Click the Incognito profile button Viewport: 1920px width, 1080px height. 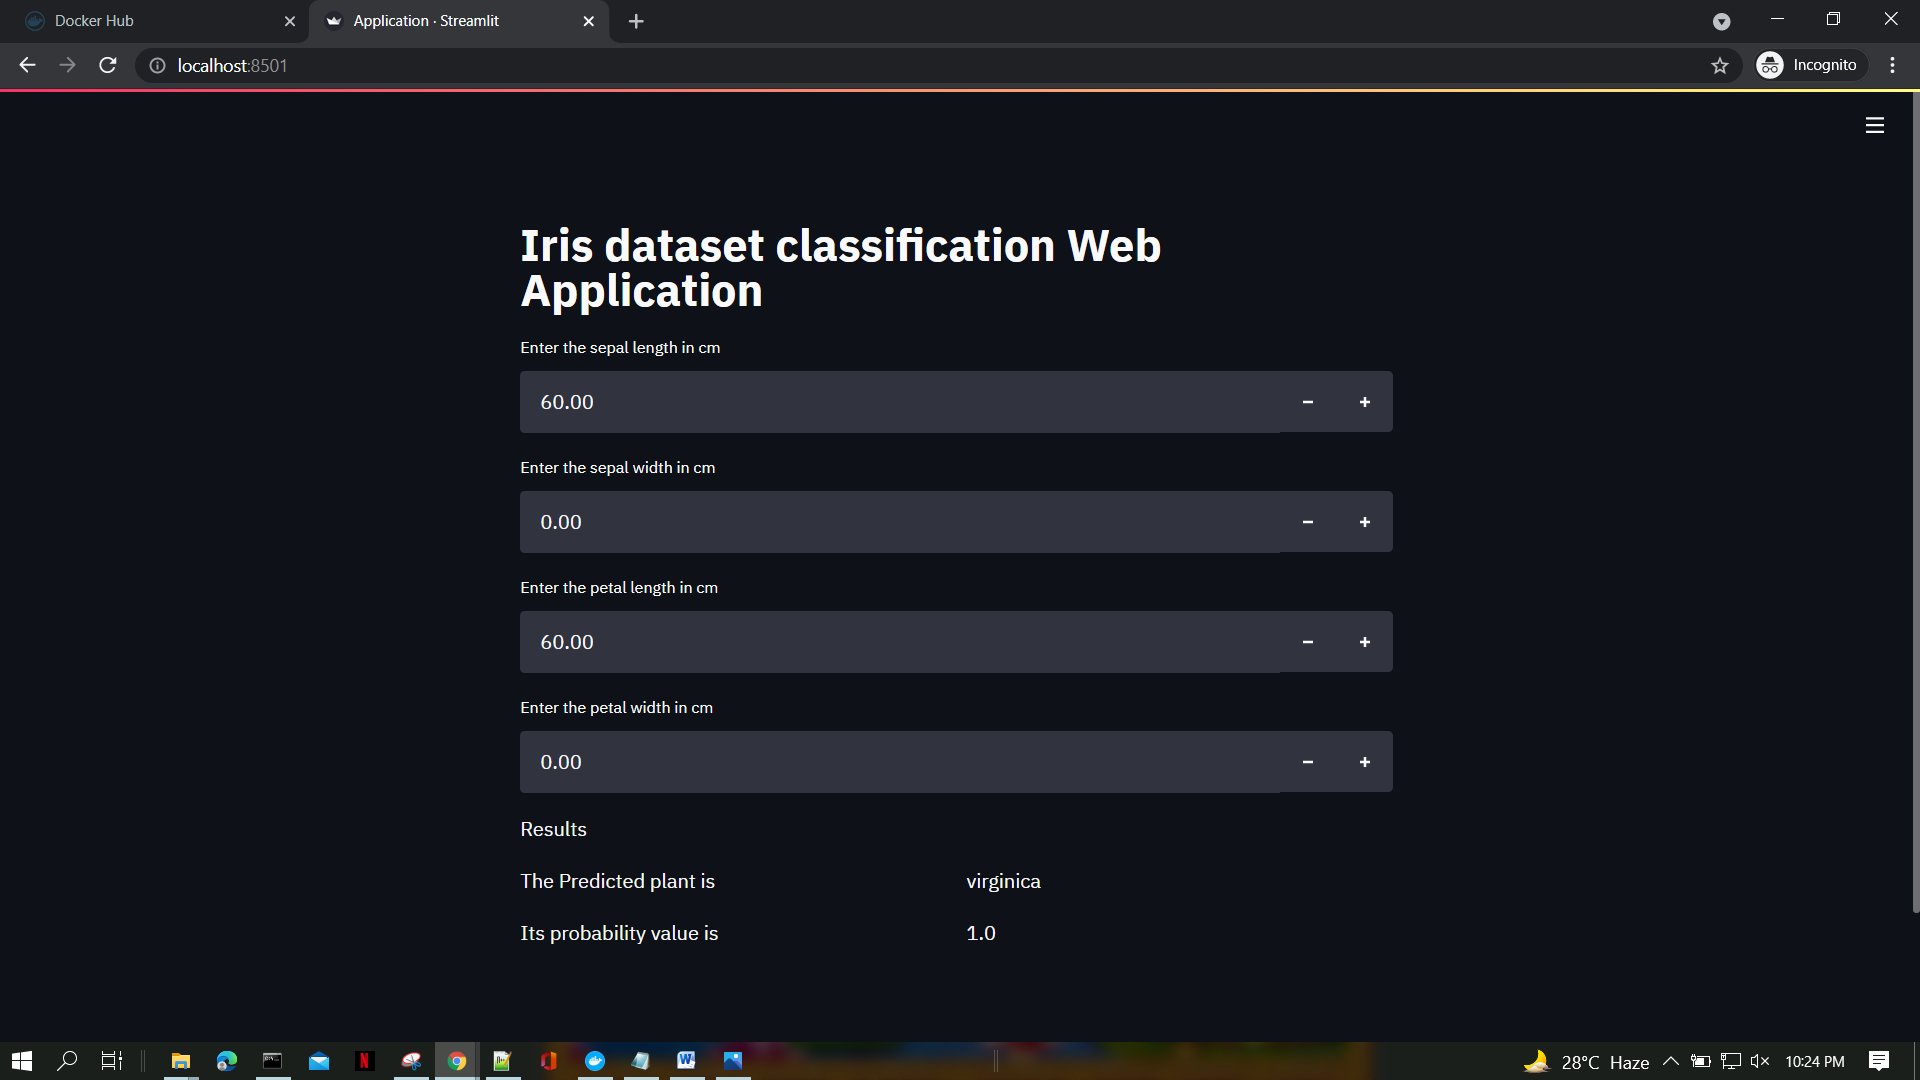(1810, 65)
